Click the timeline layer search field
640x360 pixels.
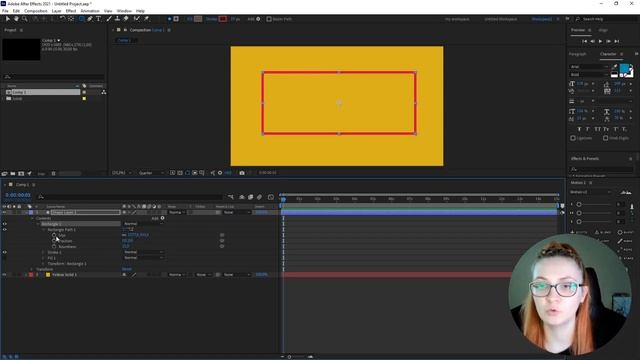coord(131,197)
